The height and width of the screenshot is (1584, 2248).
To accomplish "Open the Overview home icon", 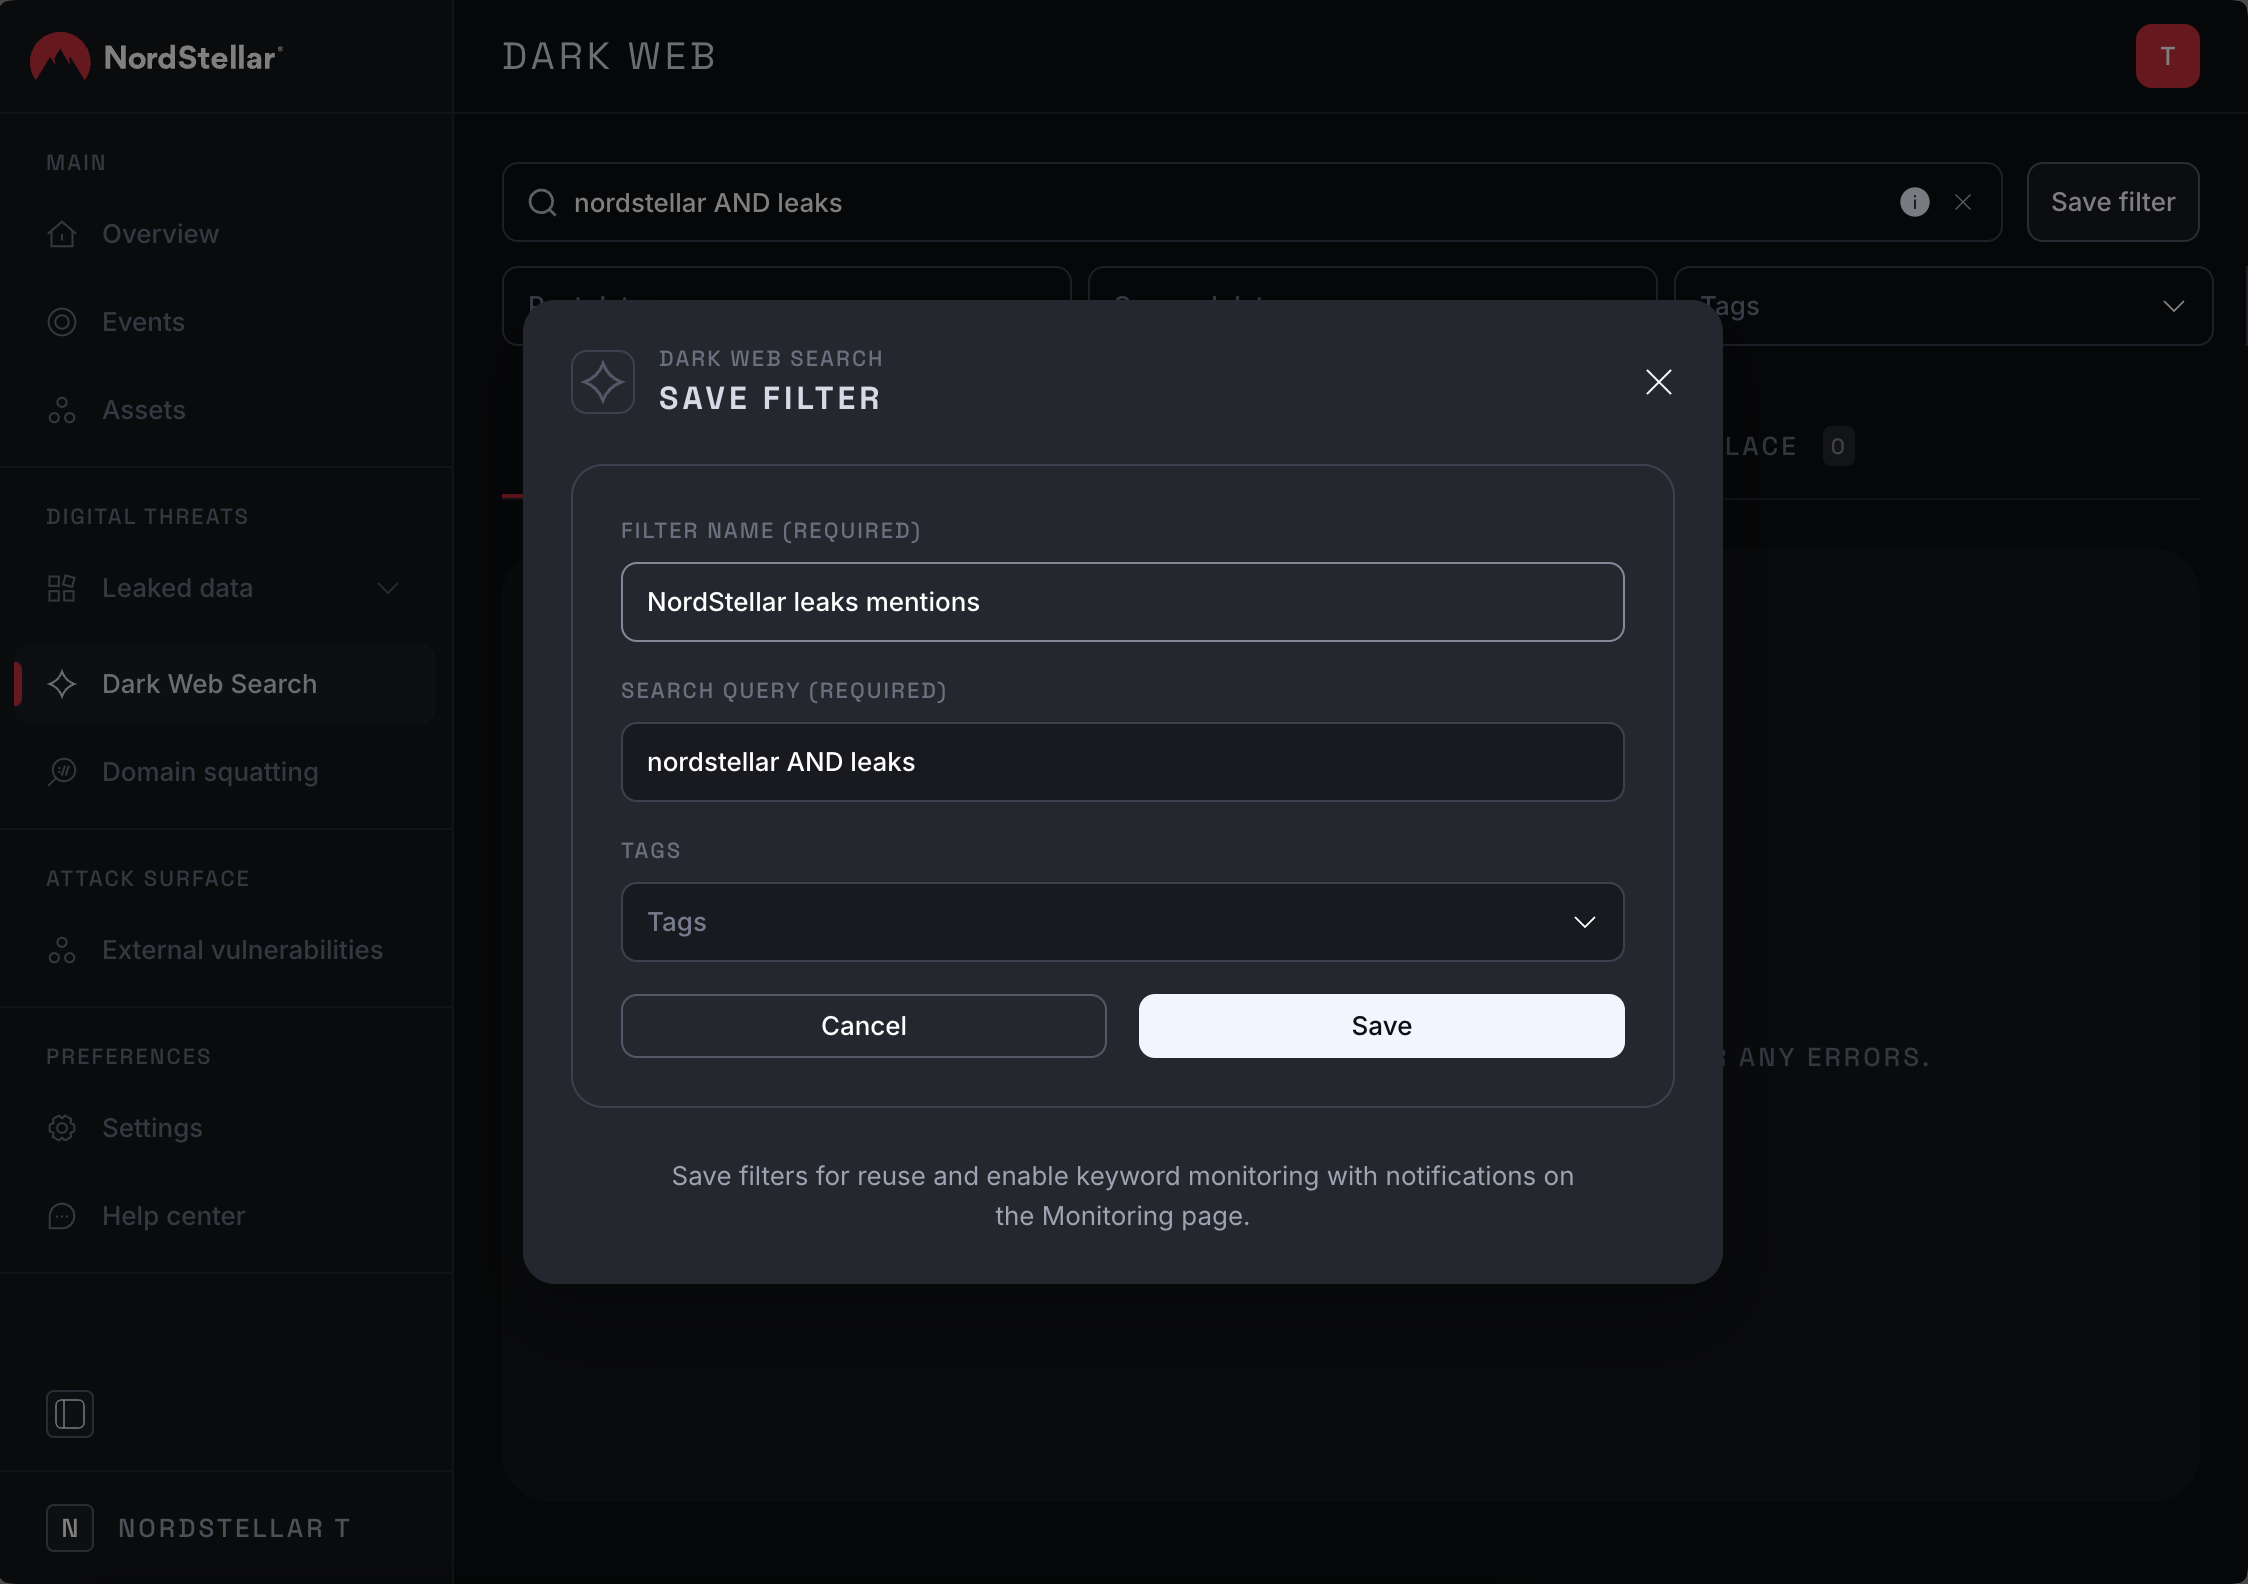I will pyautogui.click(x=62, y=234).
